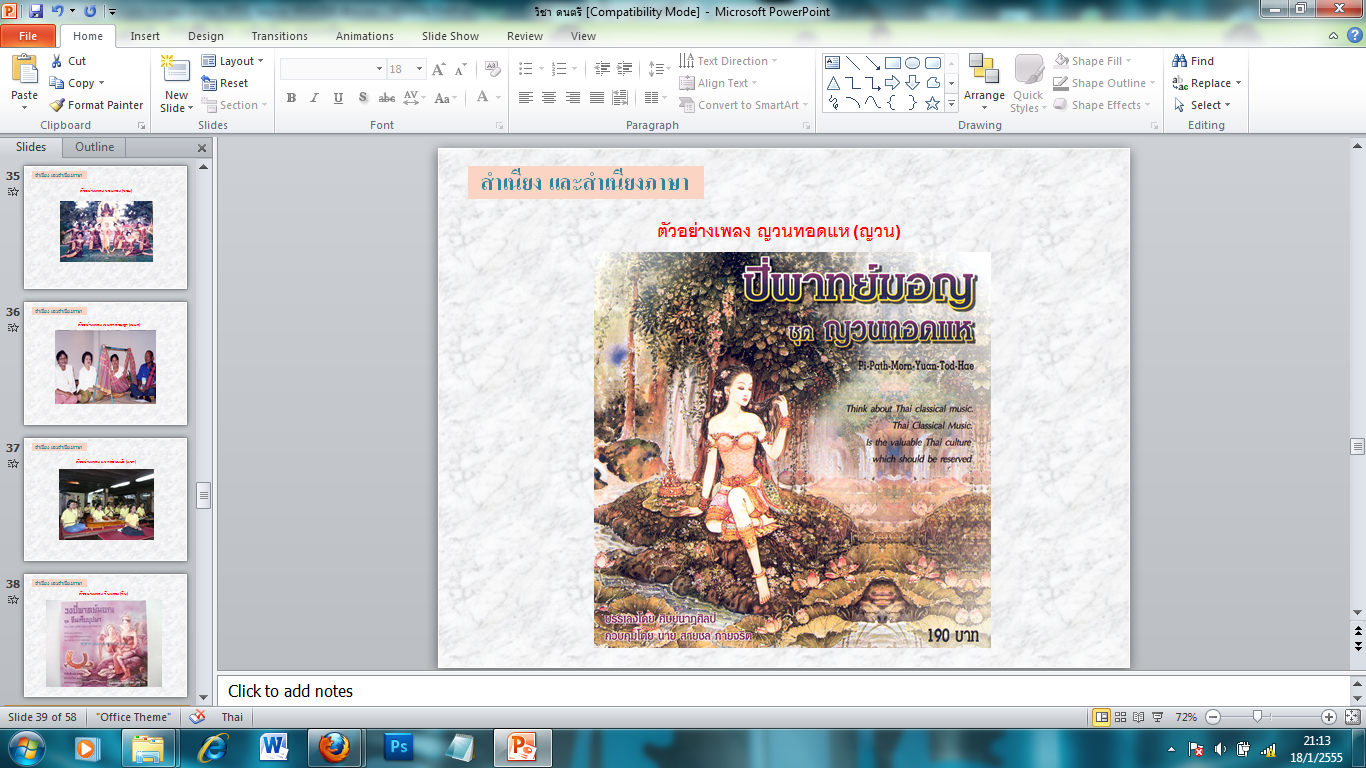Viewport: 1366px width, 768px height.
Task: Justify the paragraph text
Action: tap(597, 98)
